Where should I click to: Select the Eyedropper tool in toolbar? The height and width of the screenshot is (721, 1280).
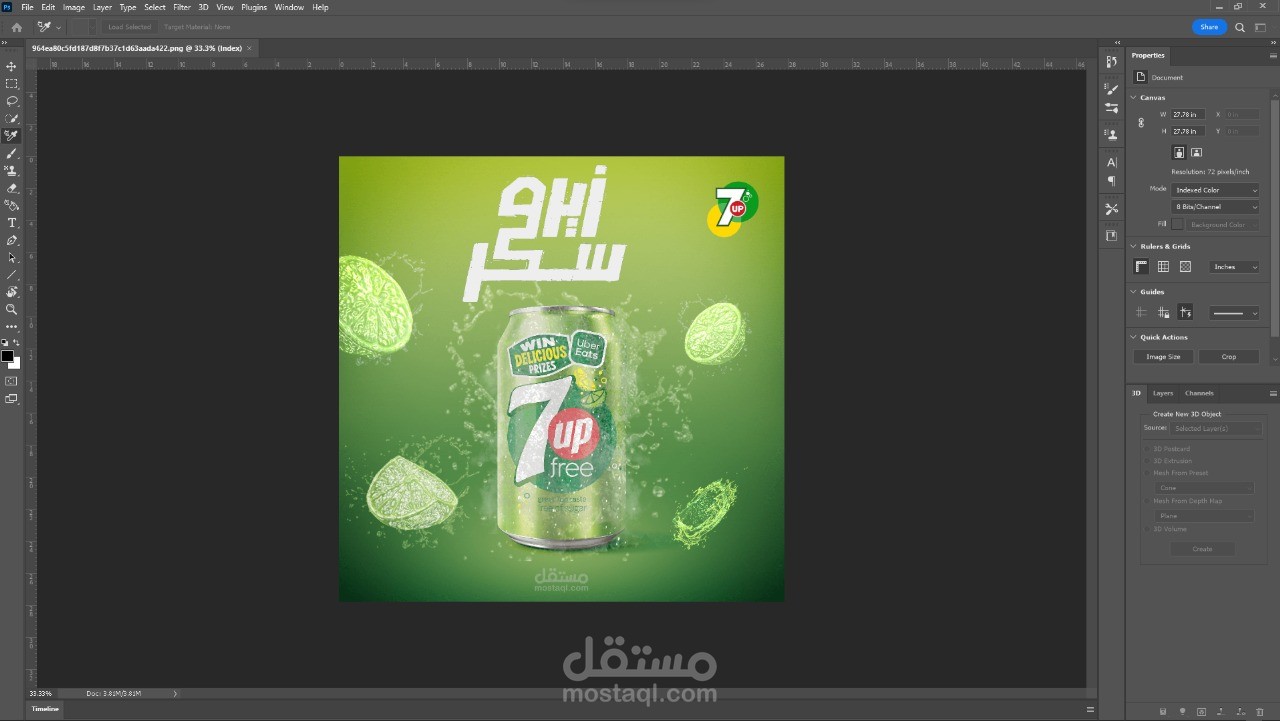[x=12, y=136]
